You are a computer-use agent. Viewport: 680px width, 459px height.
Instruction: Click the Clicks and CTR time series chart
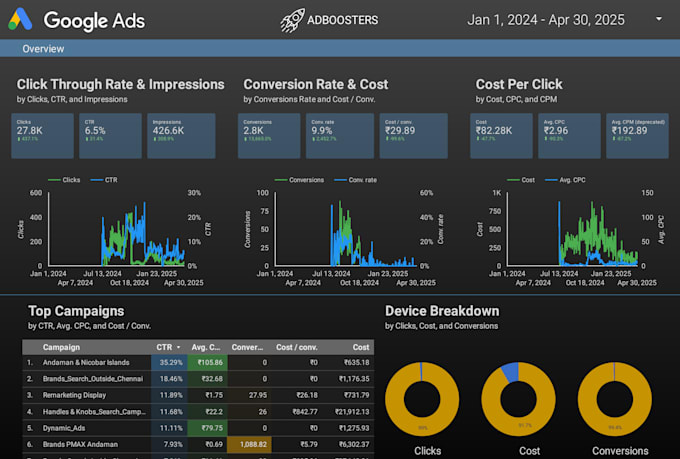coord(116,230)
